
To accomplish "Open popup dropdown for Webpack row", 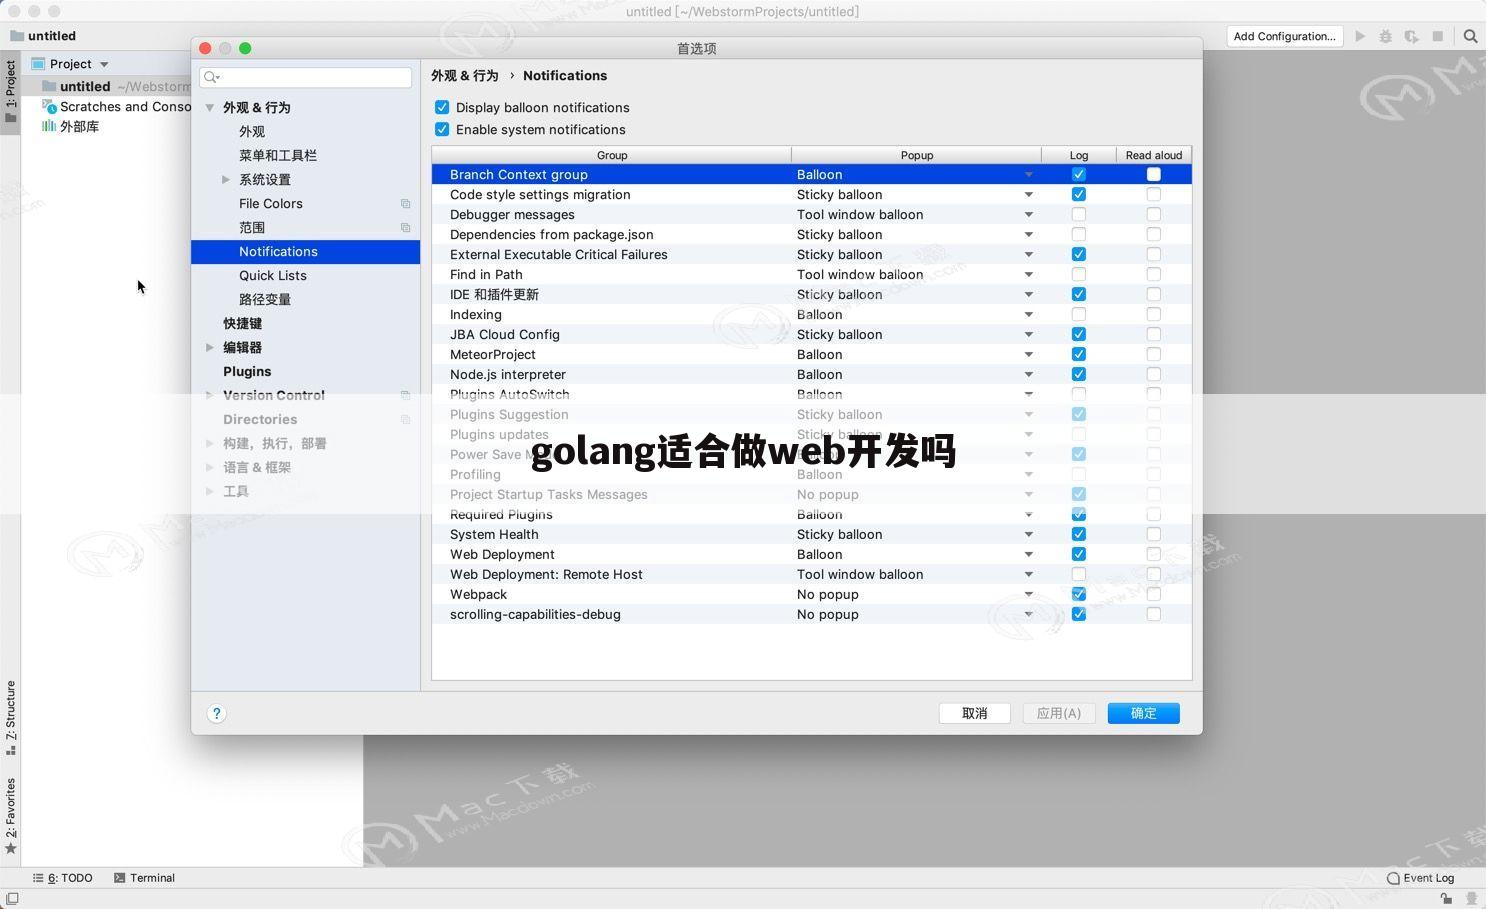I will pyautogui.click(x=1028, y=595).
